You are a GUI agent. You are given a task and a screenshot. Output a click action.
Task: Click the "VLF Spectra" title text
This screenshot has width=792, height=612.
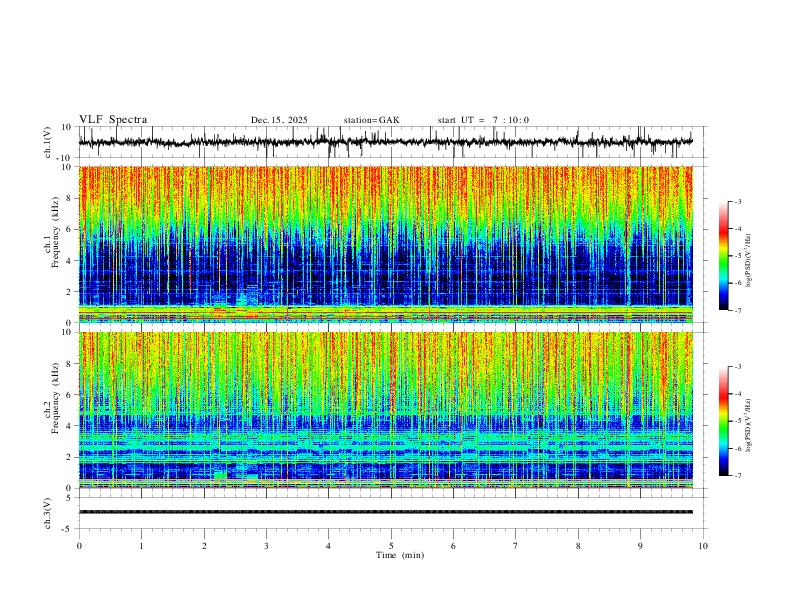(x=113, y=119)
